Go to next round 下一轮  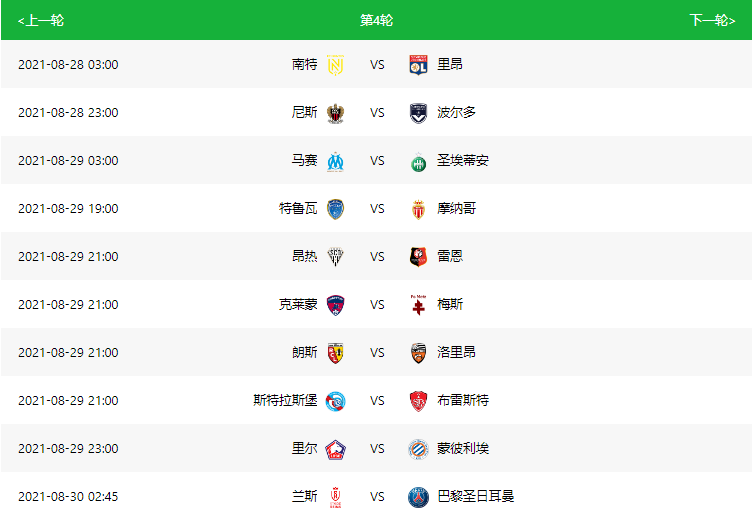click(712, 20)
